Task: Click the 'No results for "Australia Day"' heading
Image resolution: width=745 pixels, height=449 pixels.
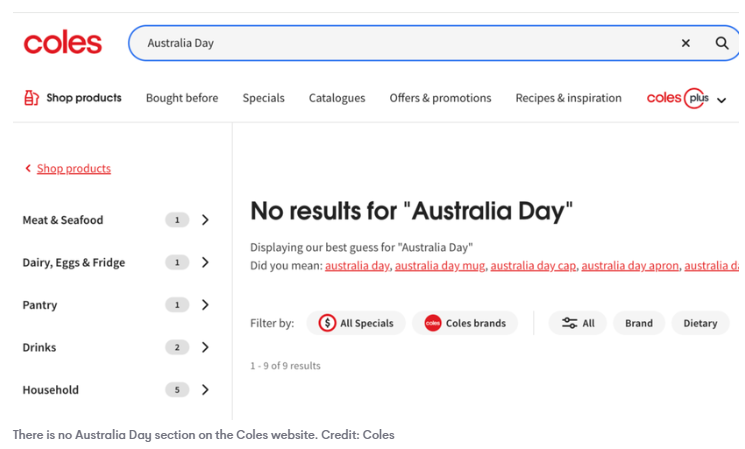Action: coord(411,211)
